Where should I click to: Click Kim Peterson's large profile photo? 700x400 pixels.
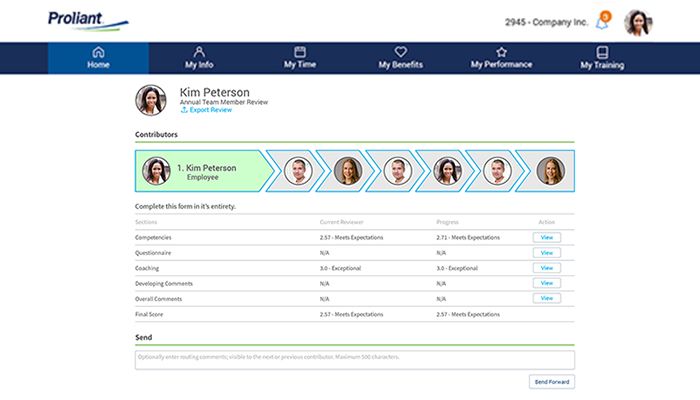151,100
